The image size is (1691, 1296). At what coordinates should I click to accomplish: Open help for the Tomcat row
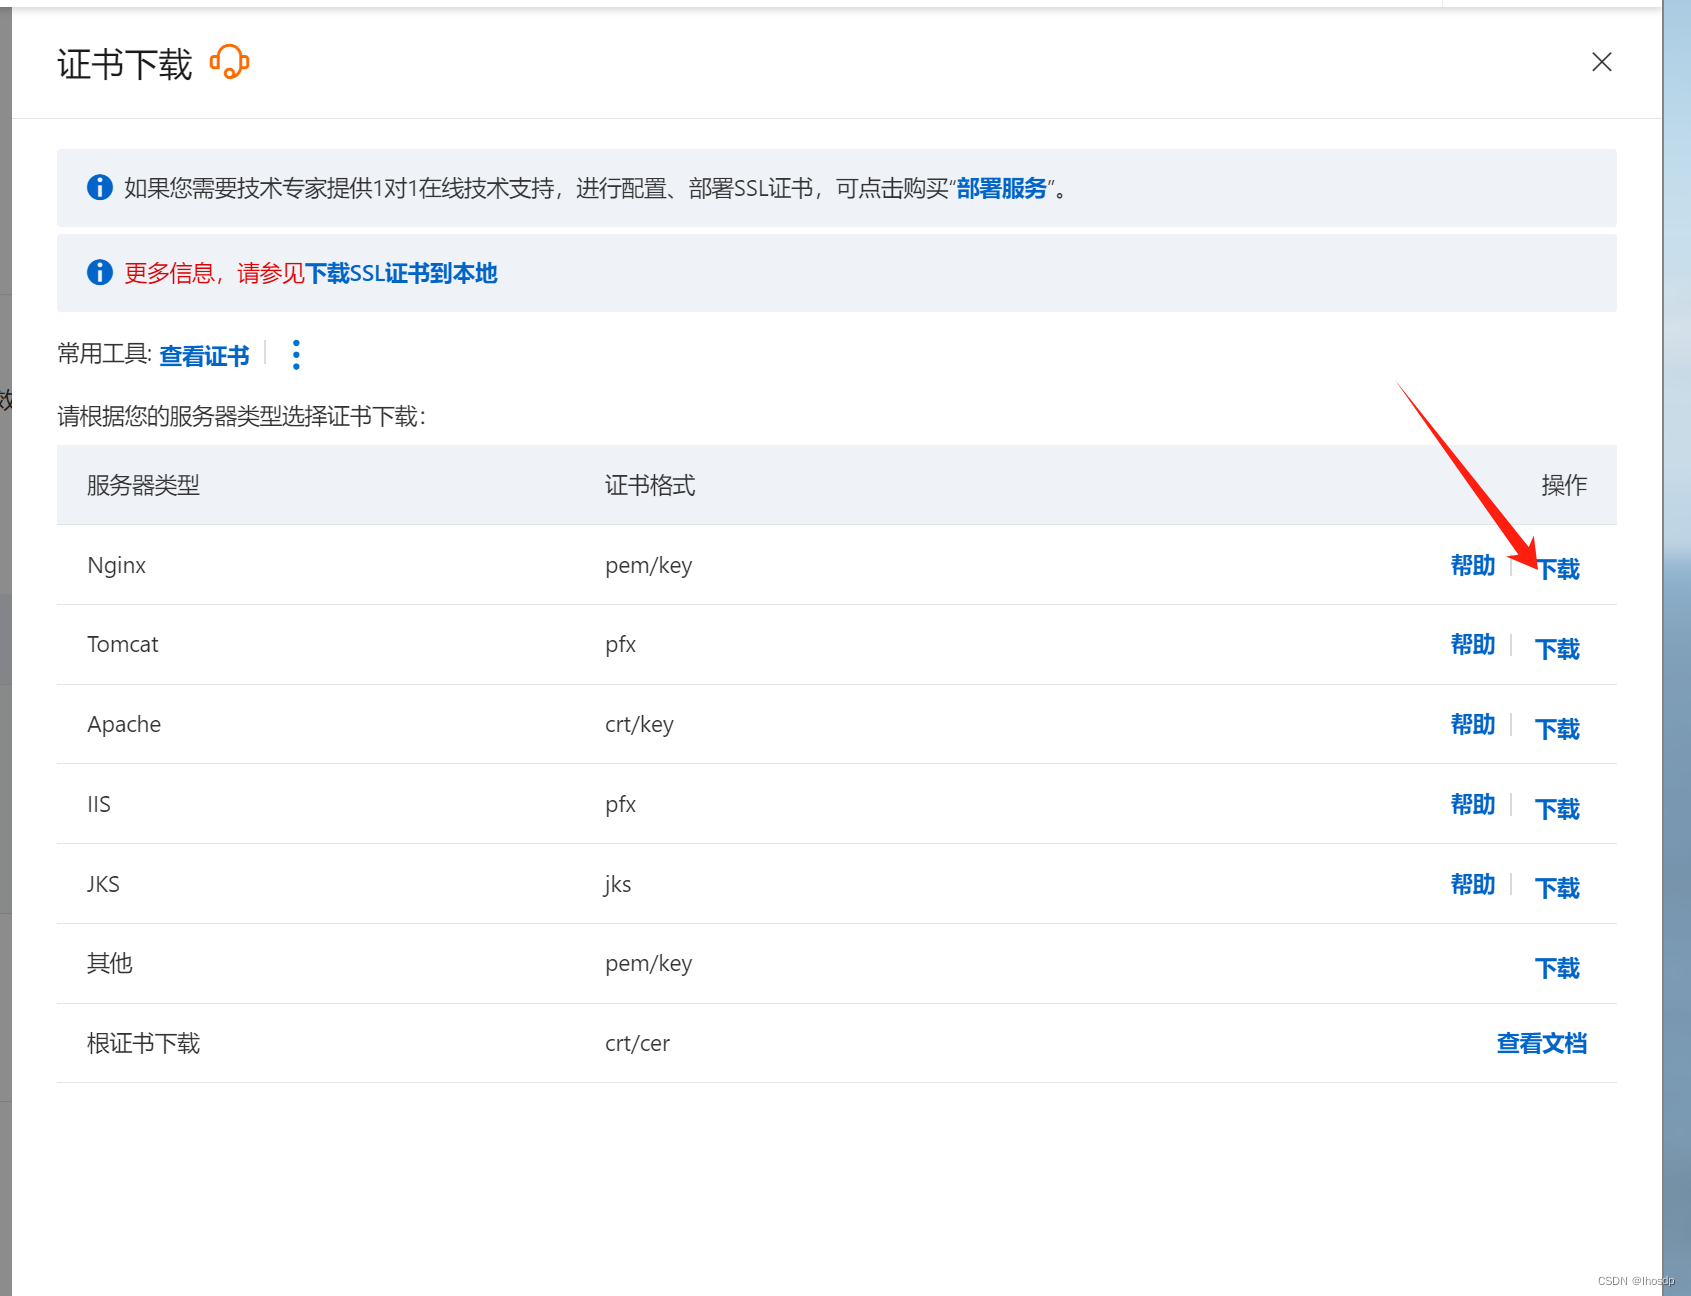pos(1473,645)
